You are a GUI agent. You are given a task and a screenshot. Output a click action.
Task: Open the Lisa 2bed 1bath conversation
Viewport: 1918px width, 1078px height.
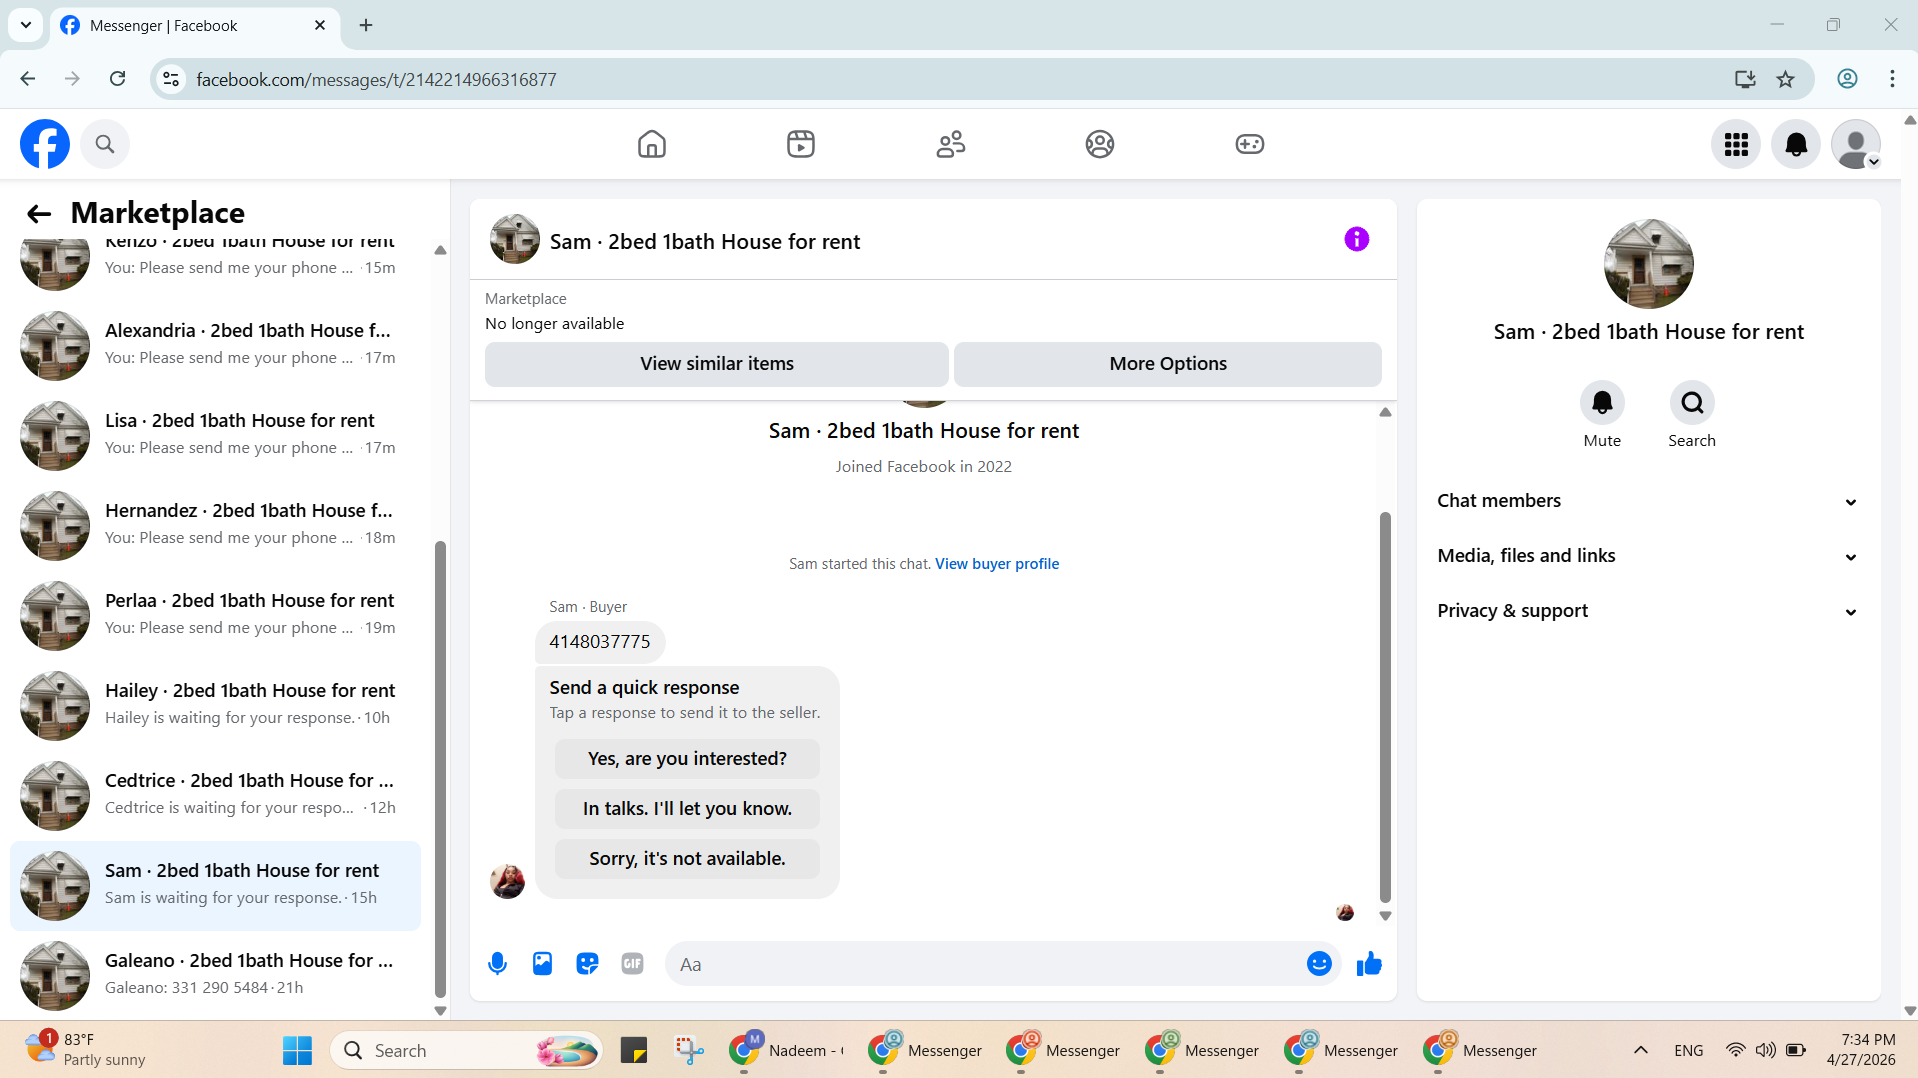tap(215, 435)
